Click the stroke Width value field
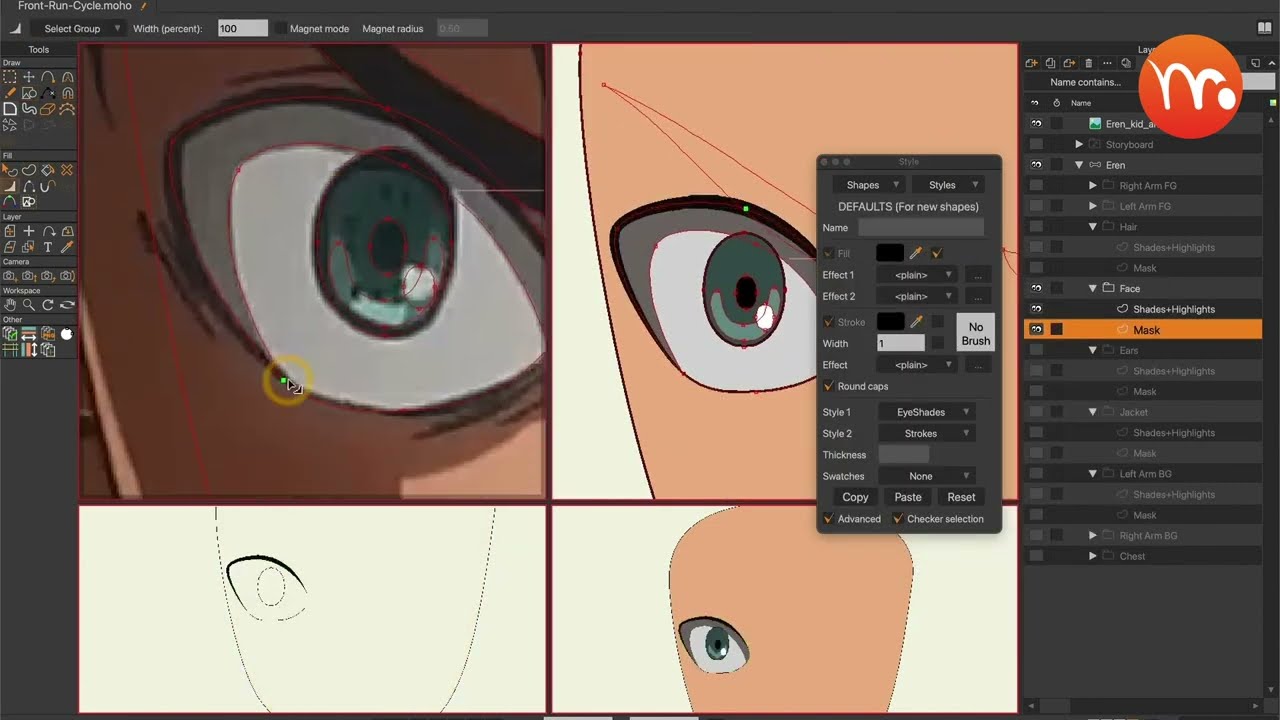Viewport: 1280px width, 720px height. pos(901,343)
